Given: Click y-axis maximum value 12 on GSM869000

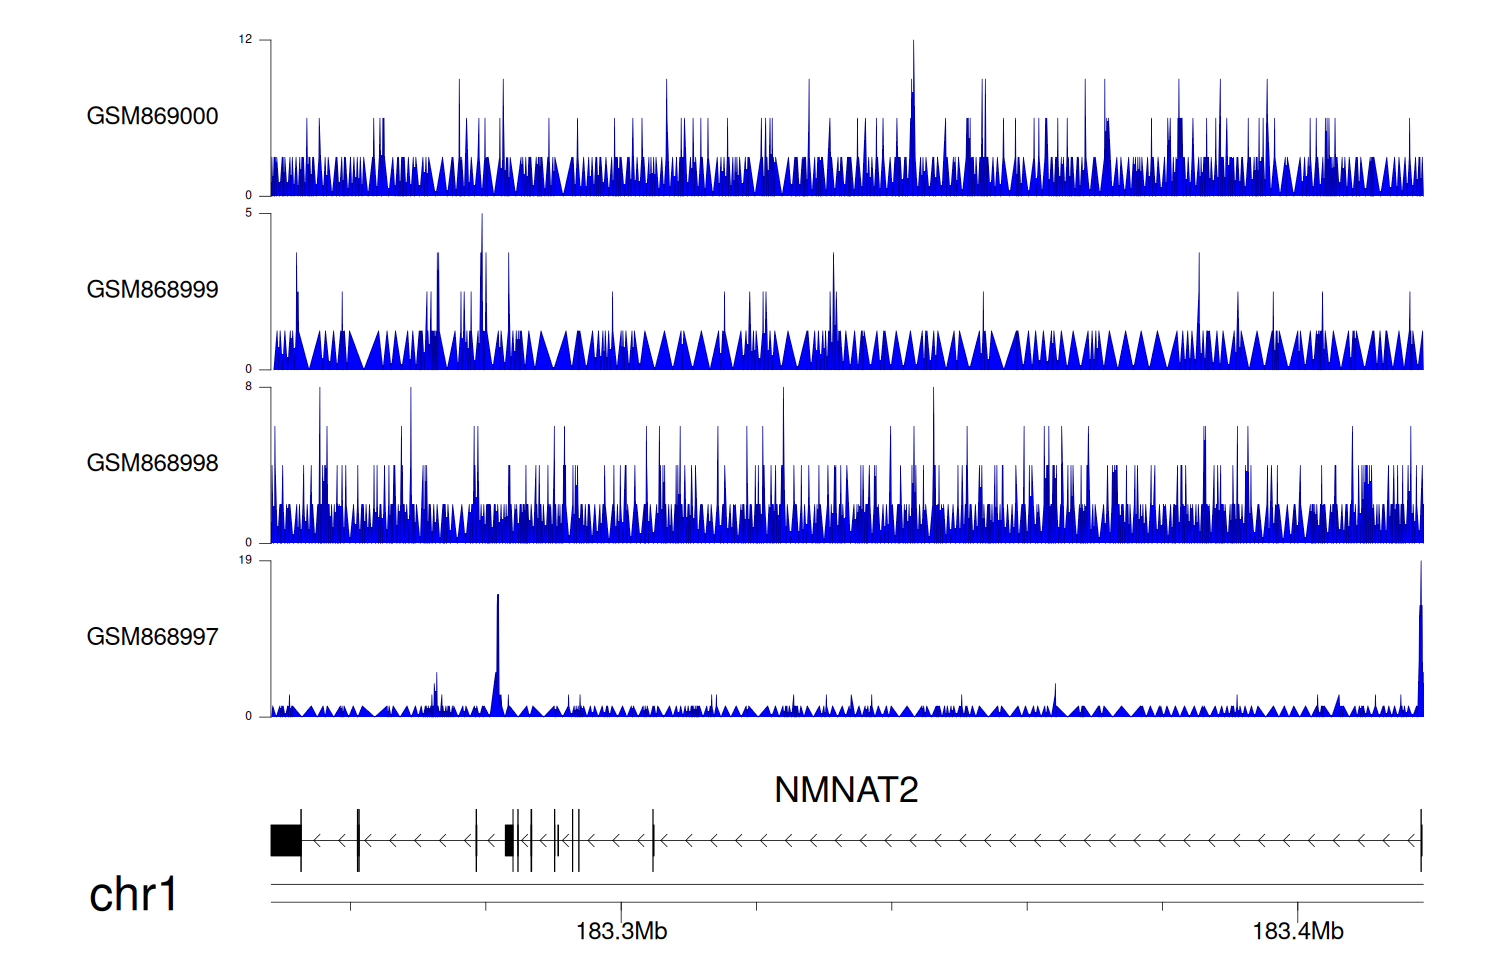Looking at the screenshot, I should pos(245,40).
